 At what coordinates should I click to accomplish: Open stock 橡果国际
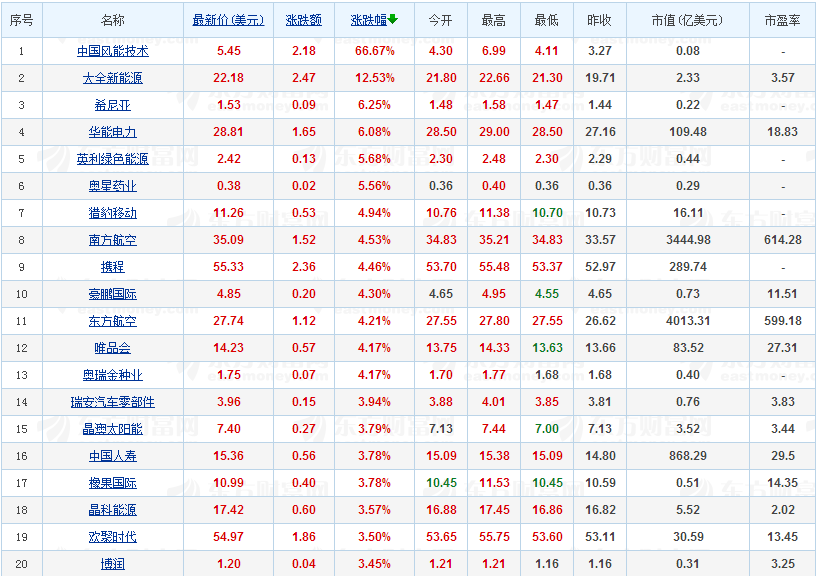tap(113, 483)
